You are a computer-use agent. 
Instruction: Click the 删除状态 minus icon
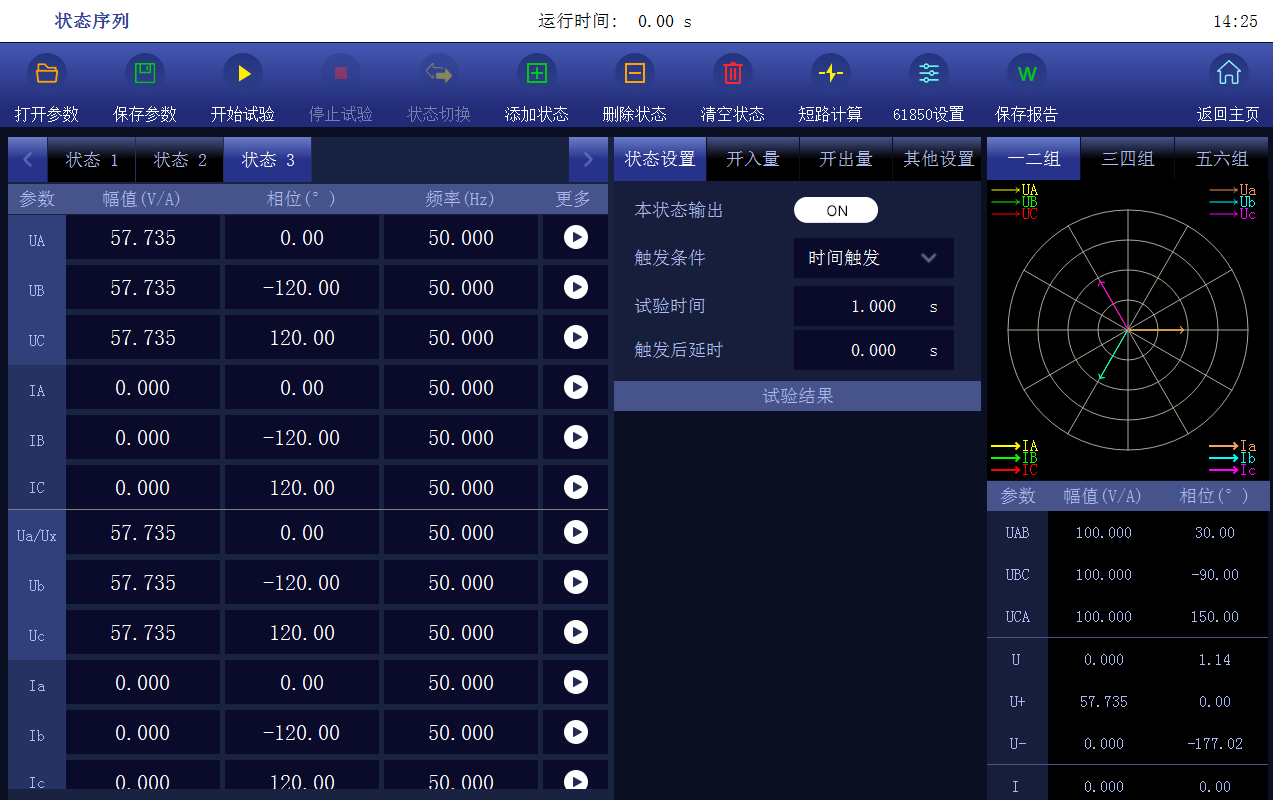[635, 73]
